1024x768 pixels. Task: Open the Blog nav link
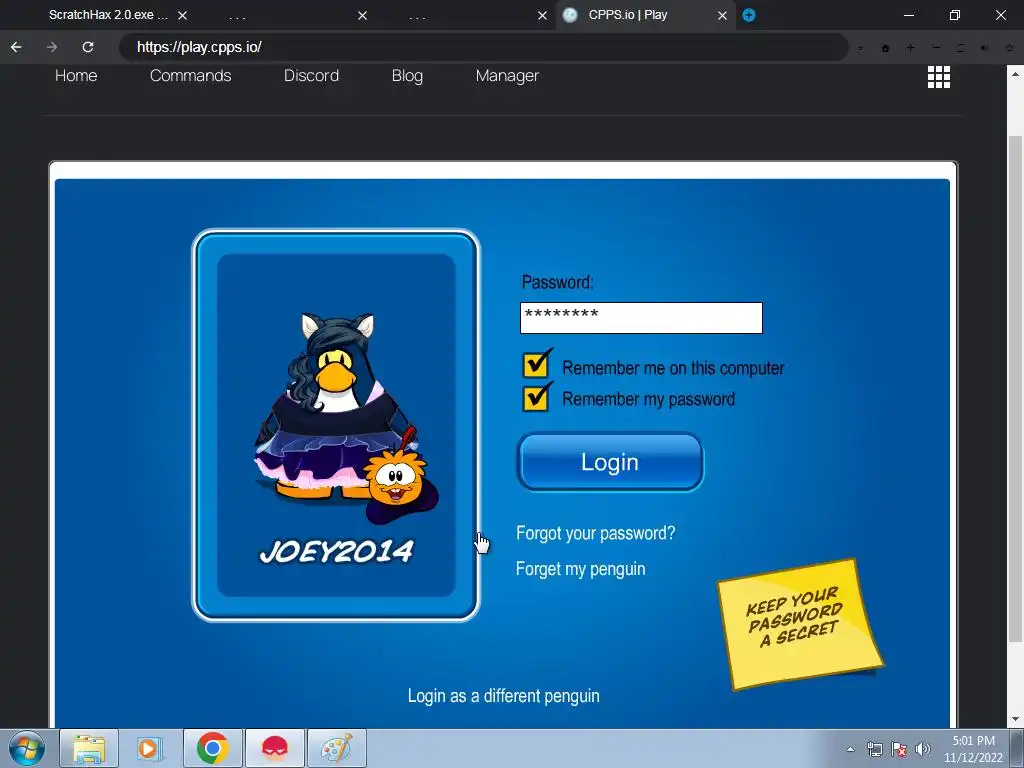pos(408,76)
